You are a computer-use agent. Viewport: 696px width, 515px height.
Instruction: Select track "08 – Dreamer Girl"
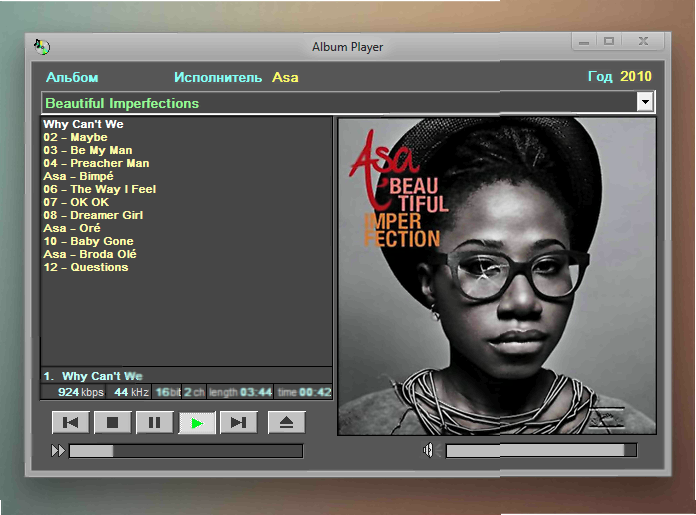(x=93, y=215)
